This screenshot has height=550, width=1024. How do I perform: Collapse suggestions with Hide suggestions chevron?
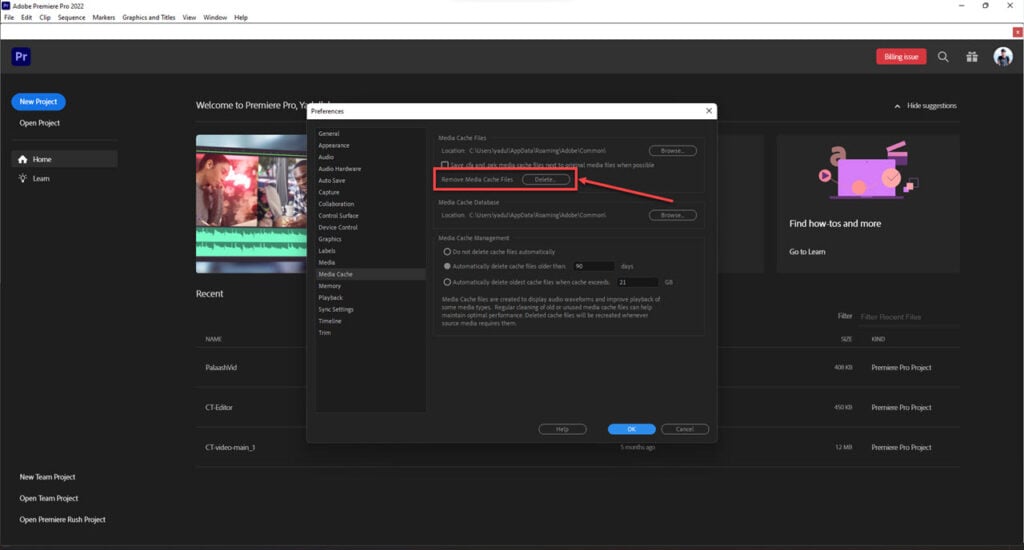click(x=897, y=106)
